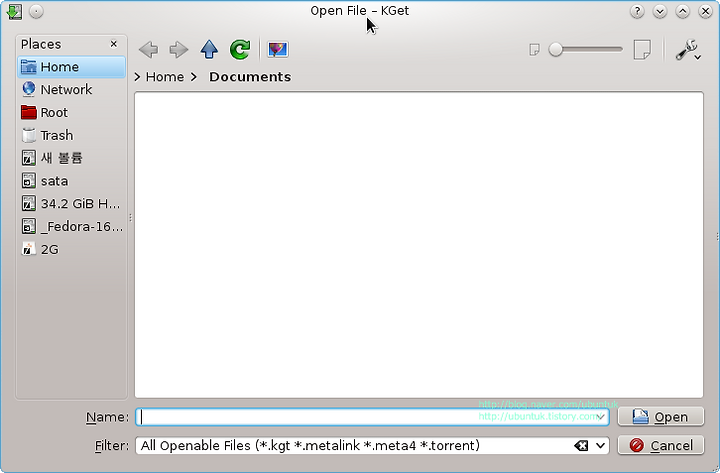Adjust the icon zoom slider handle
Viewport: 720px width, 473px height.
(556, 49)
